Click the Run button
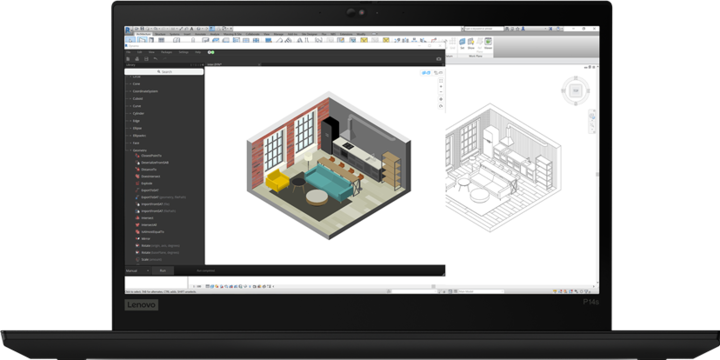The height and width of the screenshot is (360, 720). pos(163,271)
